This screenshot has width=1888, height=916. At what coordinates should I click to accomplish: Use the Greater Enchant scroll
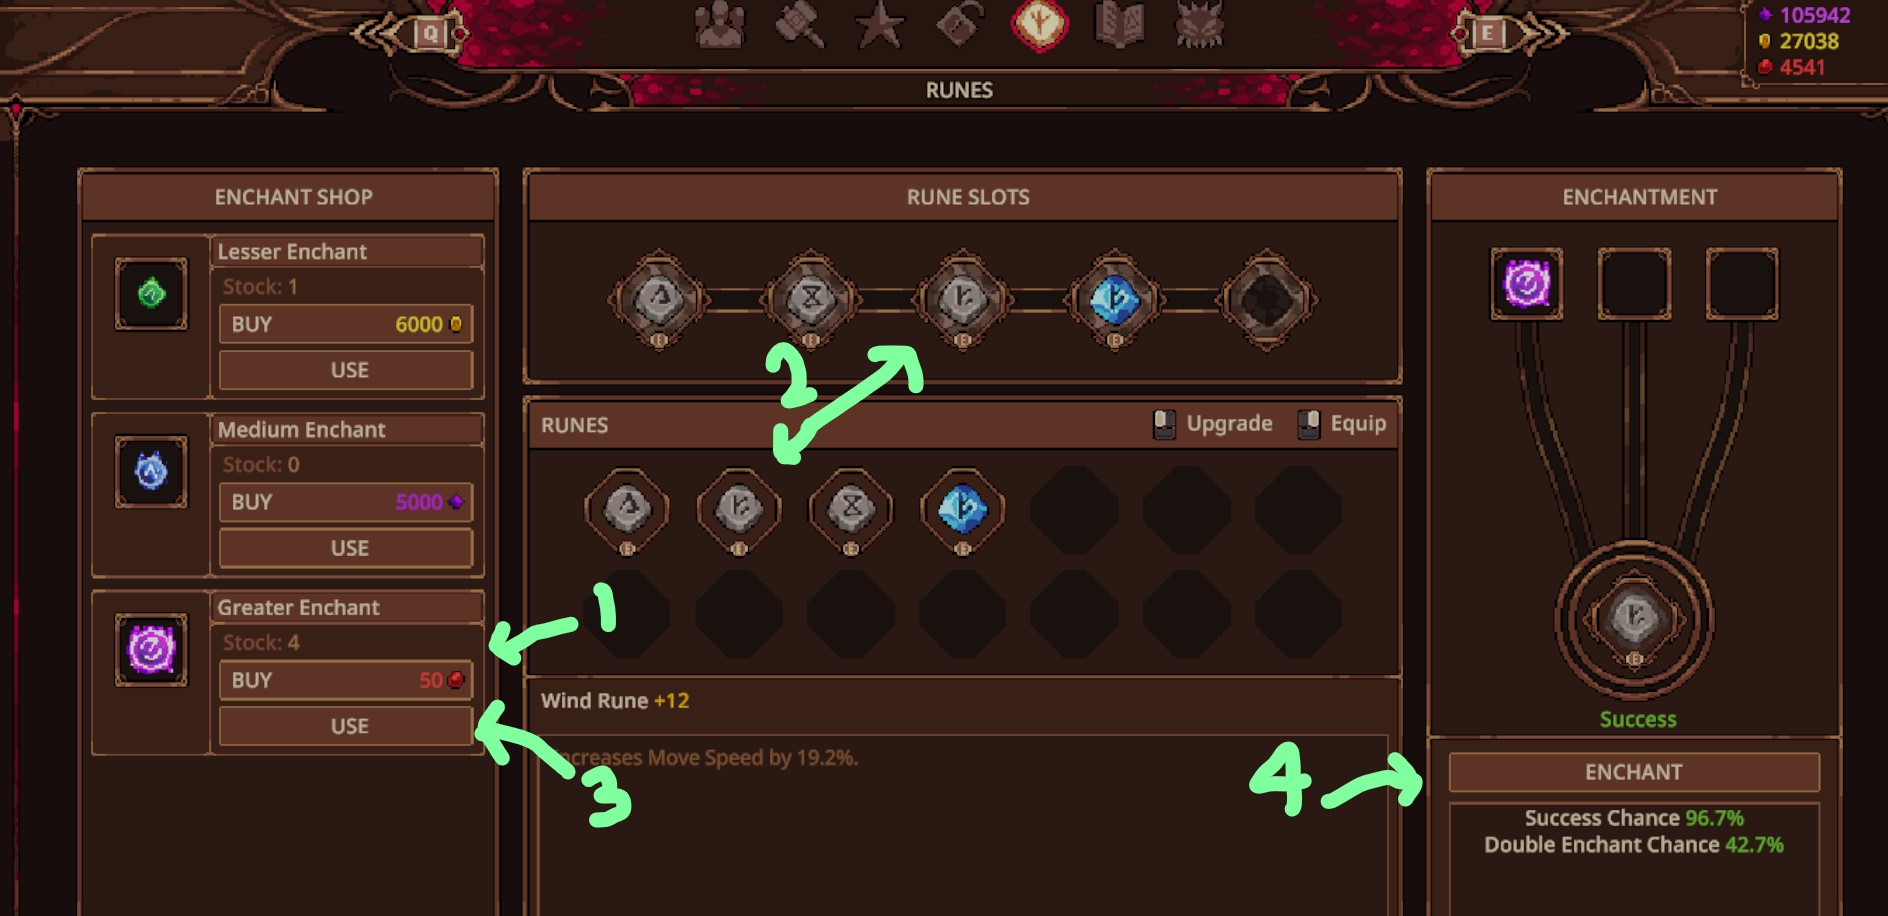pyautogui.click(x=346, y=726)
